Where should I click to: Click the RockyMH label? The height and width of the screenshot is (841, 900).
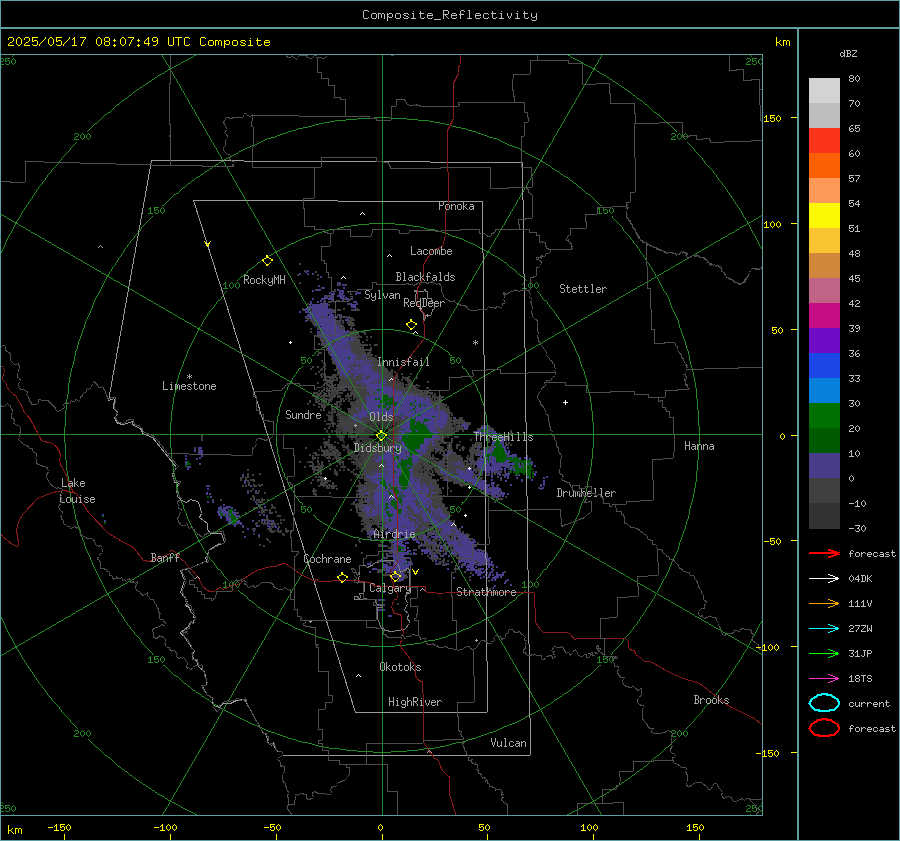click(264, 280)
